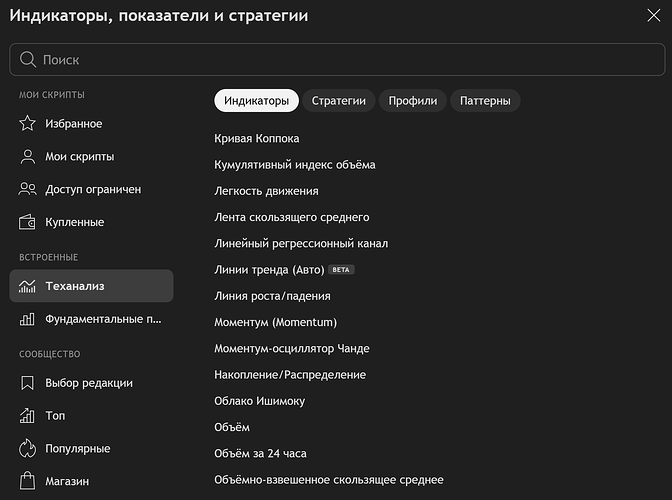This screenshot has height=500, width=672.
Task: Open the Профили tab
Action: point(412,101)
